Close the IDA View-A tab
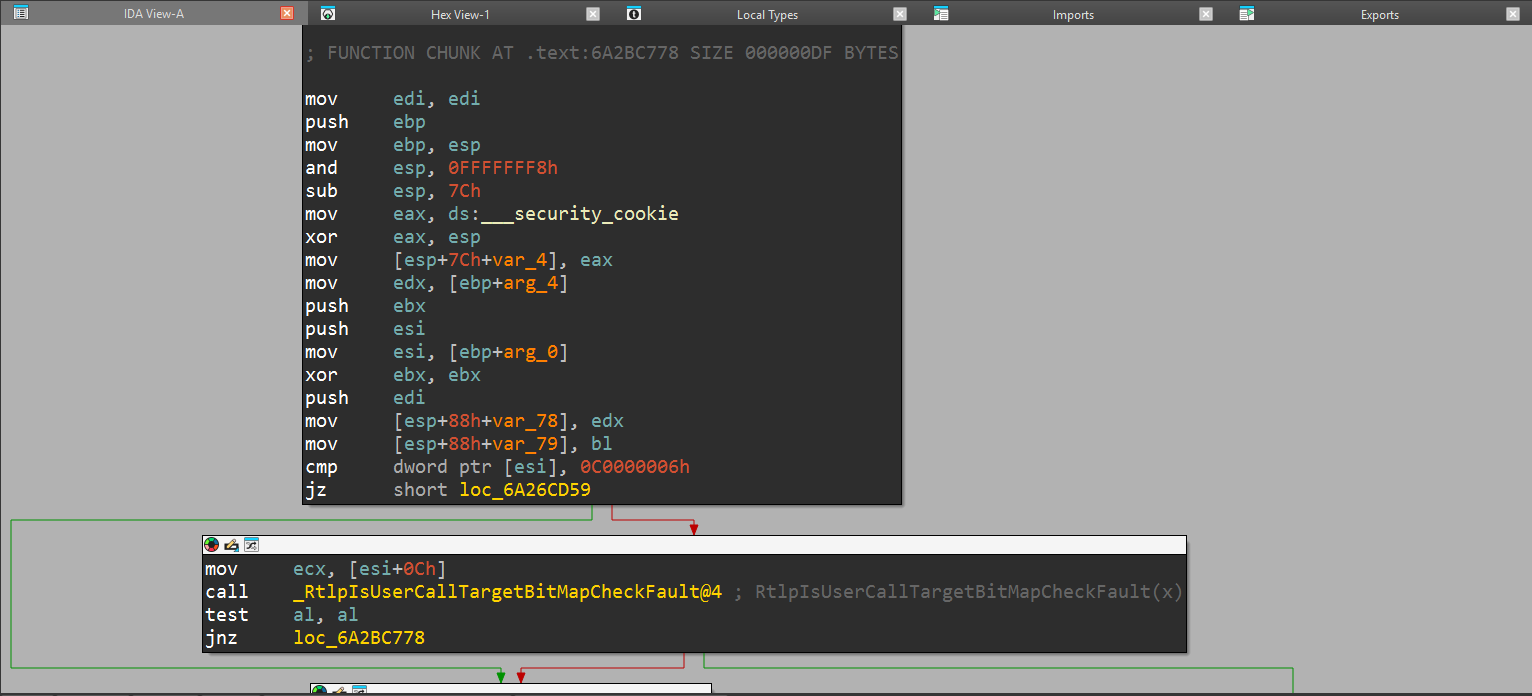This screenshot has width=1532, height=696. [287, 14]
